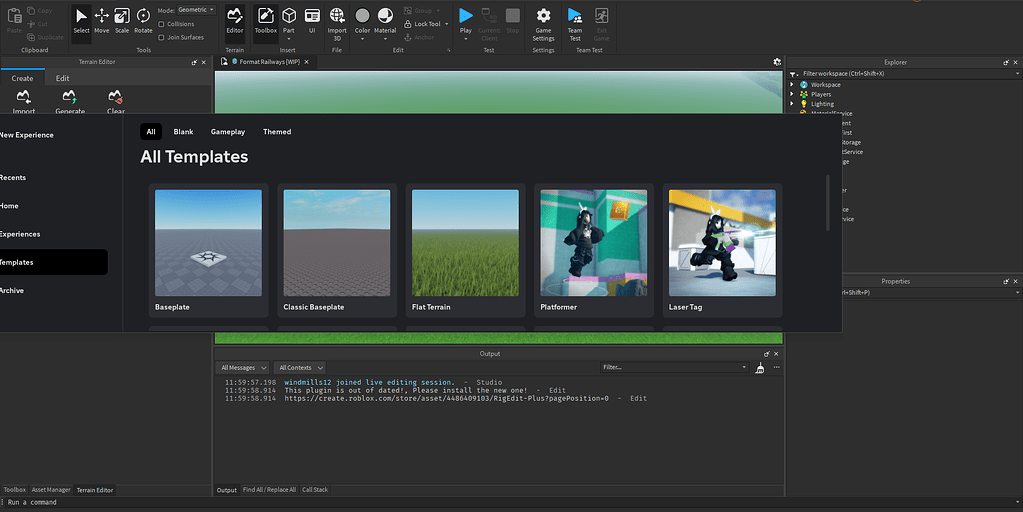1023x512 pixels.
Task: Select the Themed templates filter
Action: 277,132
